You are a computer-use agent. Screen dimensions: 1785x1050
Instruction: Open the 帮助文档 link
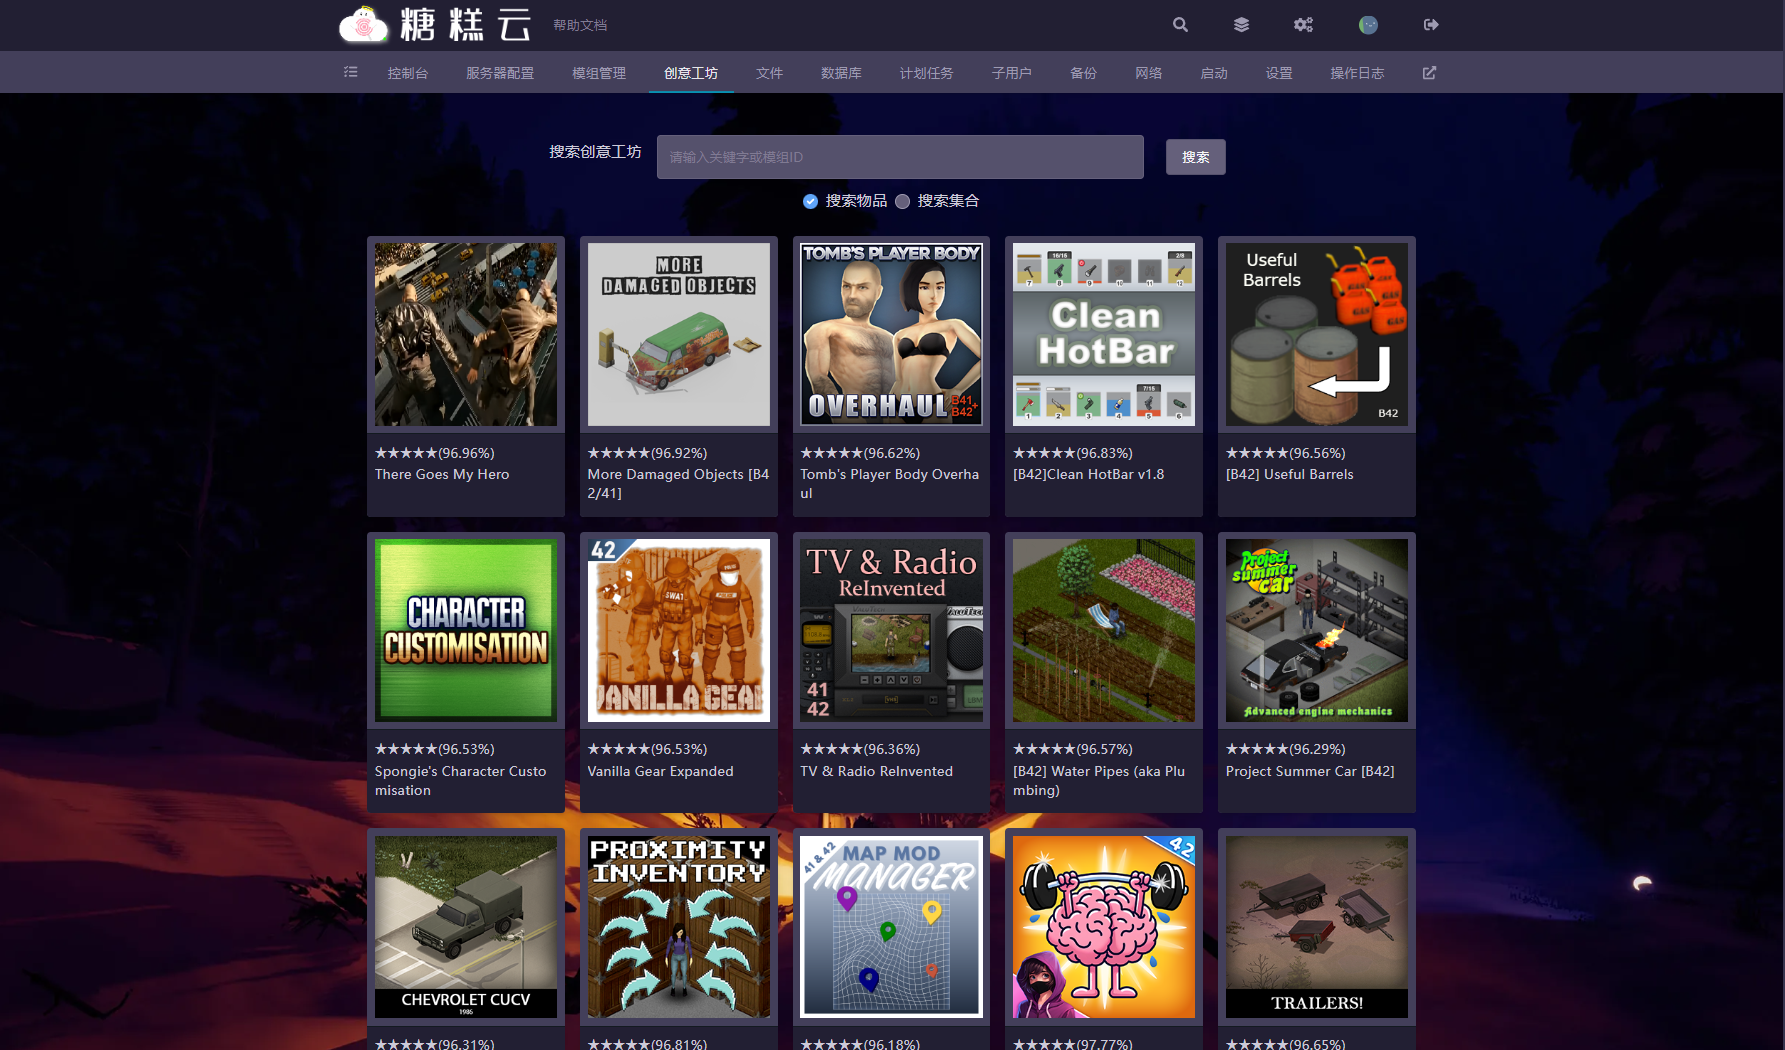(580, 25)
